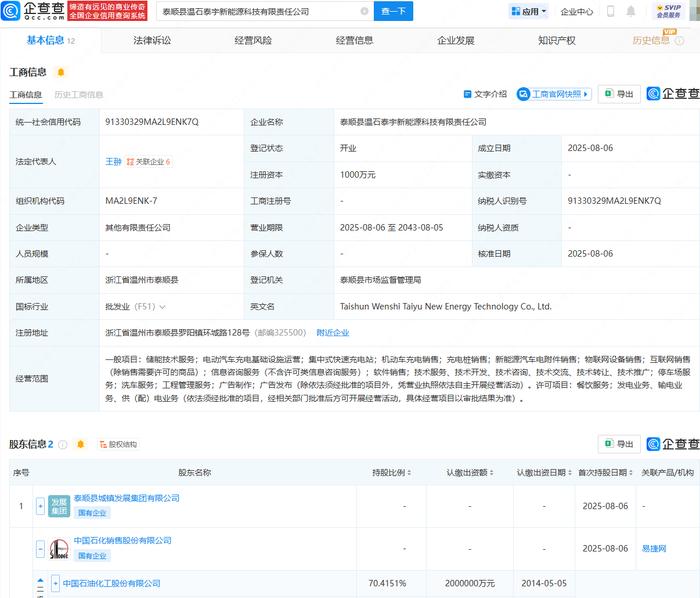This screenshot has height=598, width=700.
Task: Open the 应用 dropdown menu
Action: click(x=529, y=11)
